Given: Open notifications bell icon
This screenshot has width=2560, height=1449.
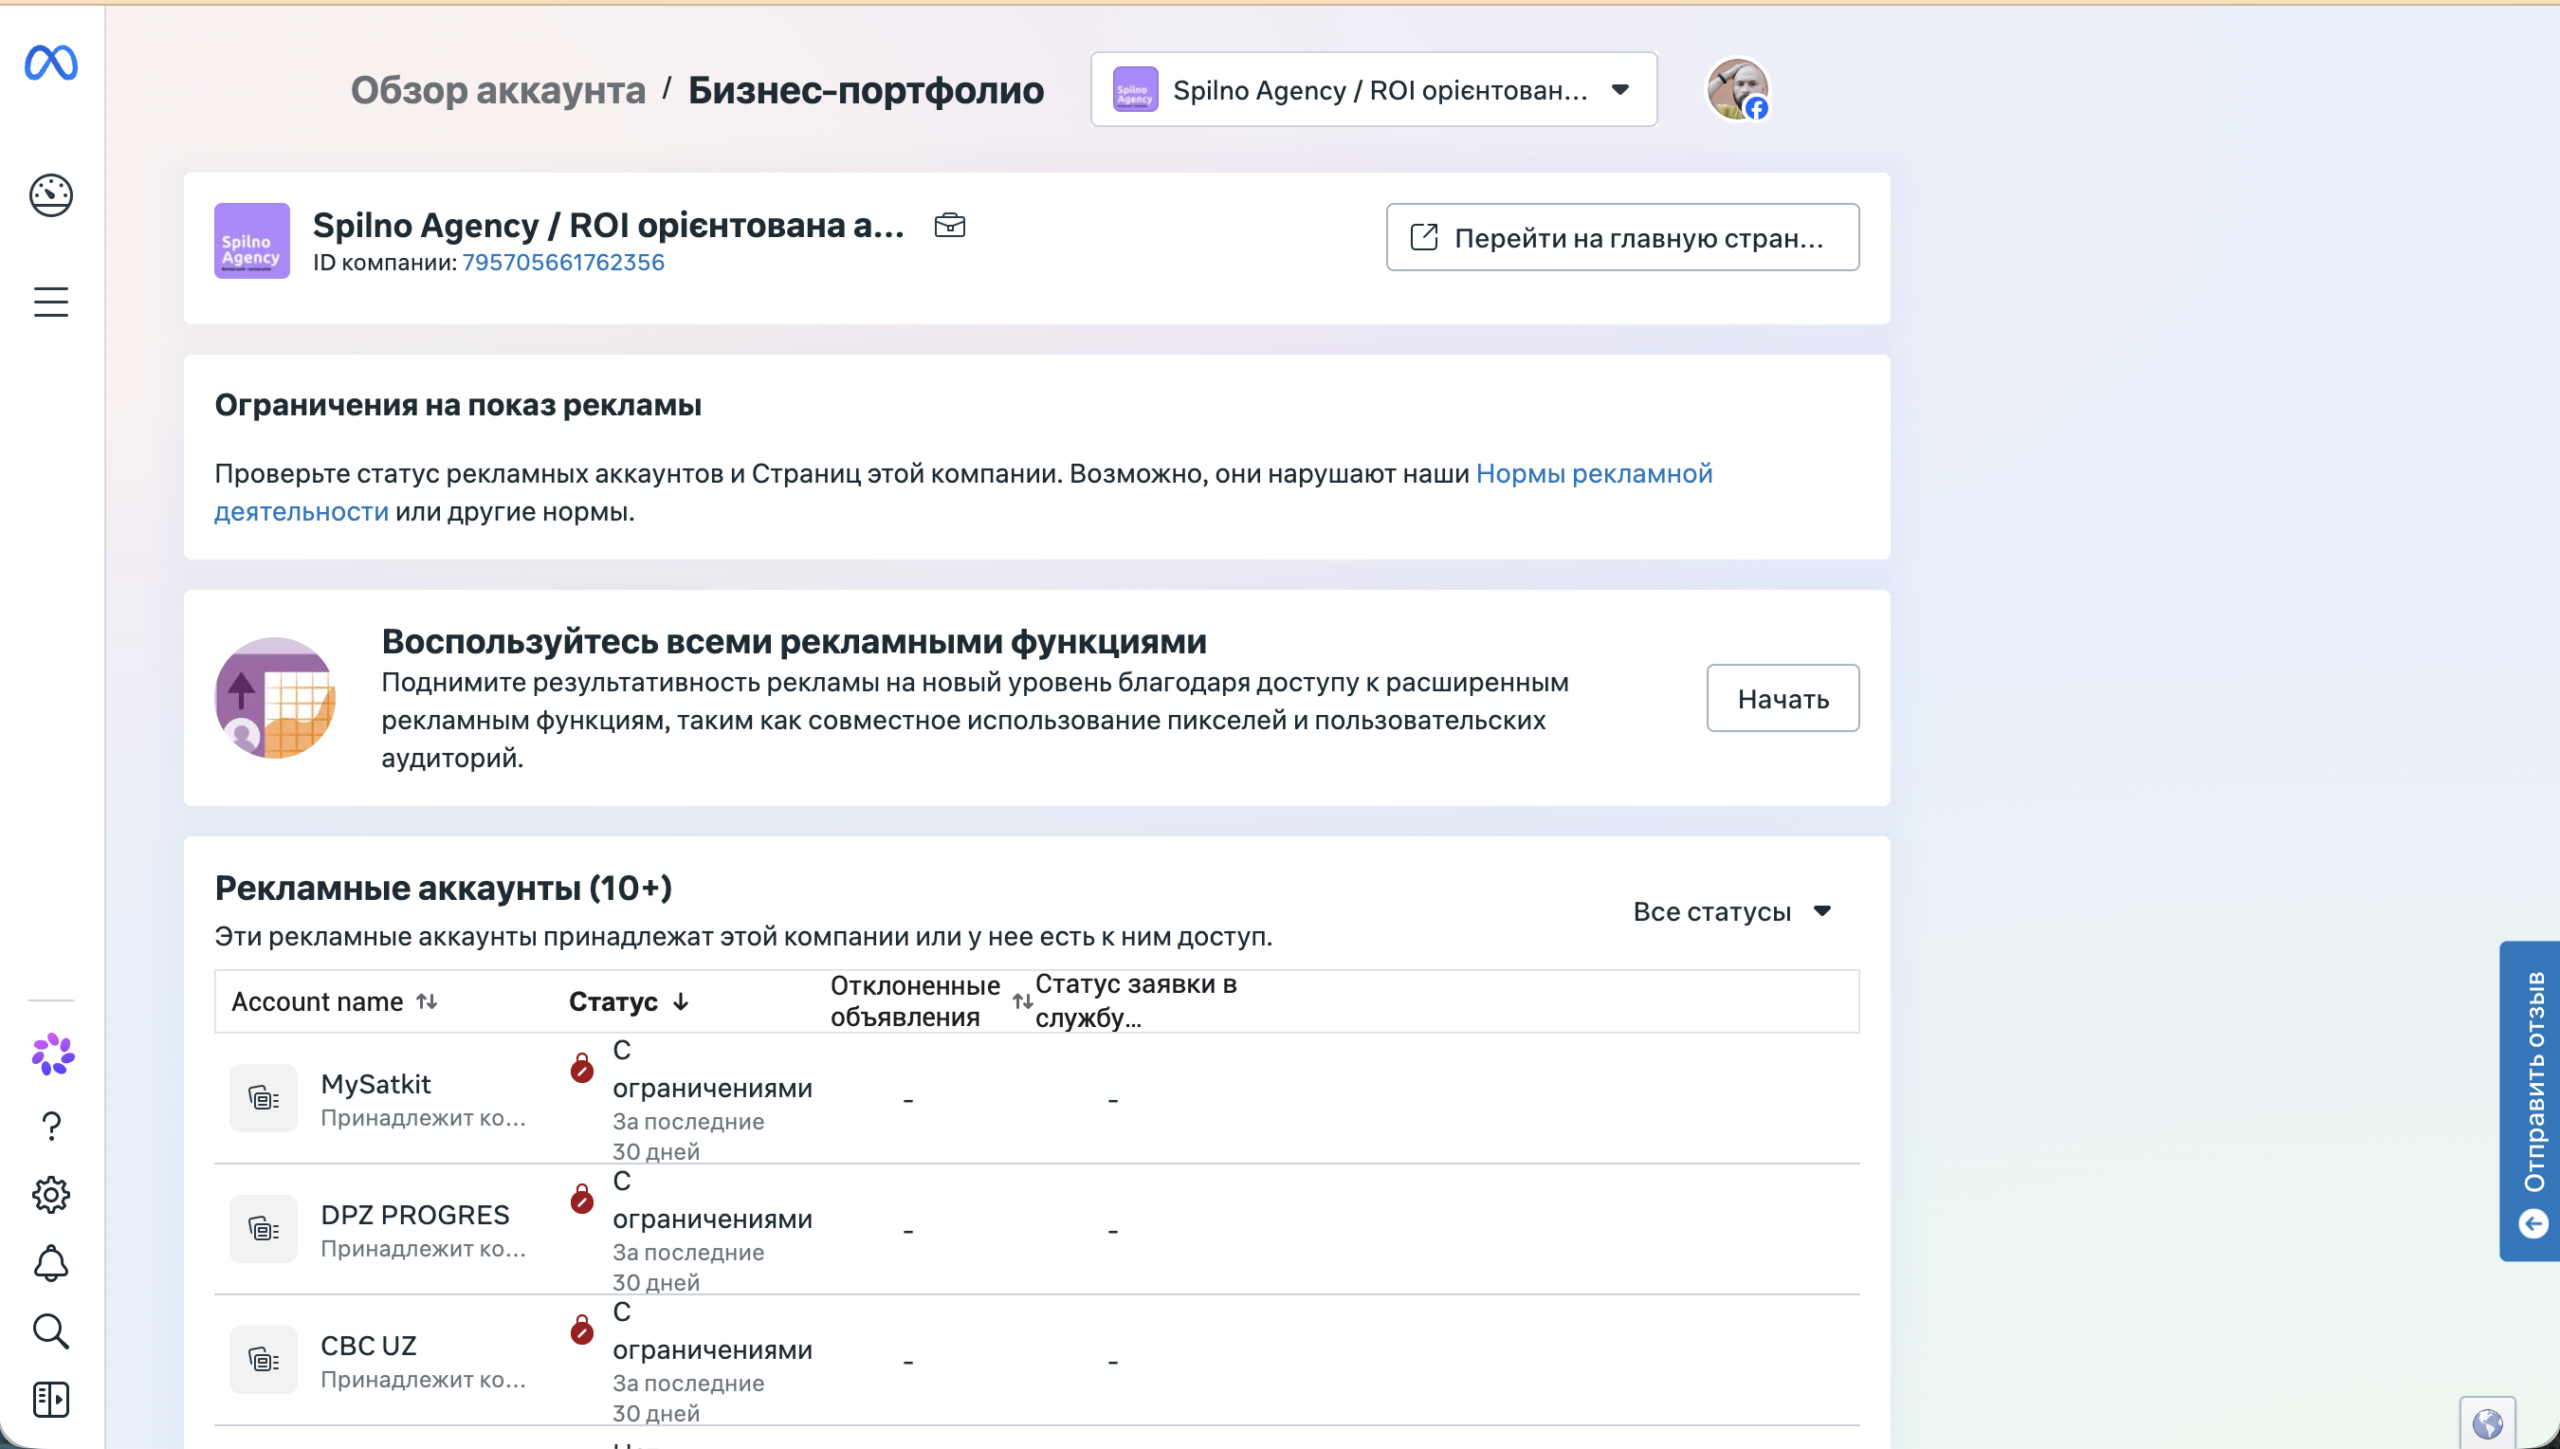Looking at the screenshot, I should pos(51,1264).
